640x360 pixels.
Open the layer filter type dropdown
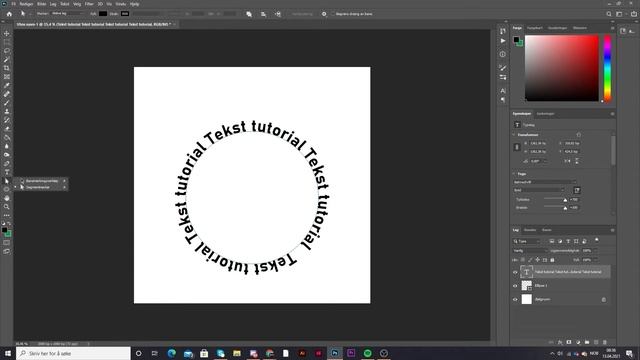[527, 241]
